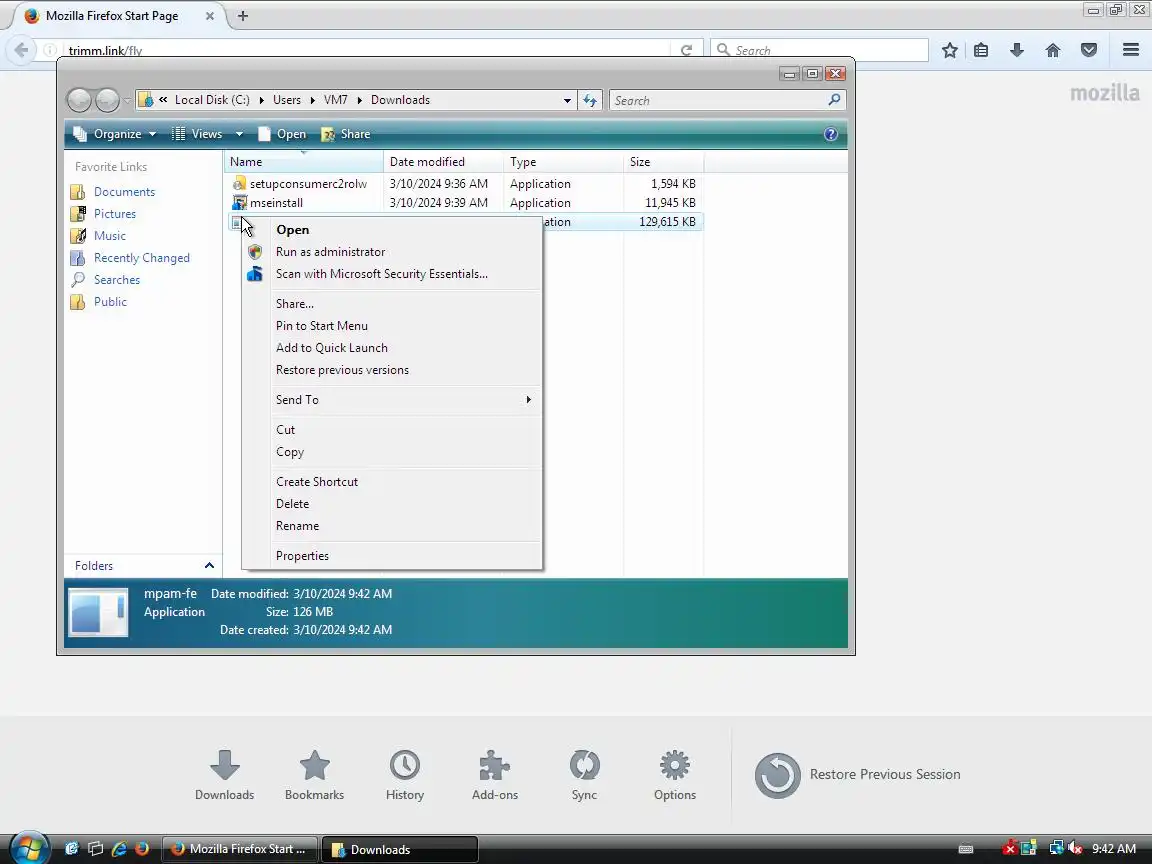The width and height of the screenshot is (1152, 864).
Task: Open Bookmarks shortcut on Firefox start page
Action: pyautogui.click(x=314, y=775)
